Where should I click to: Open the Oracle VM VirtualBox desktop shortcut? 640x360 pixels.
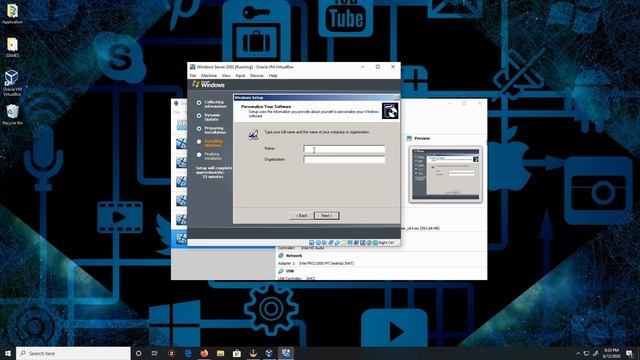[x=12, y=83]
